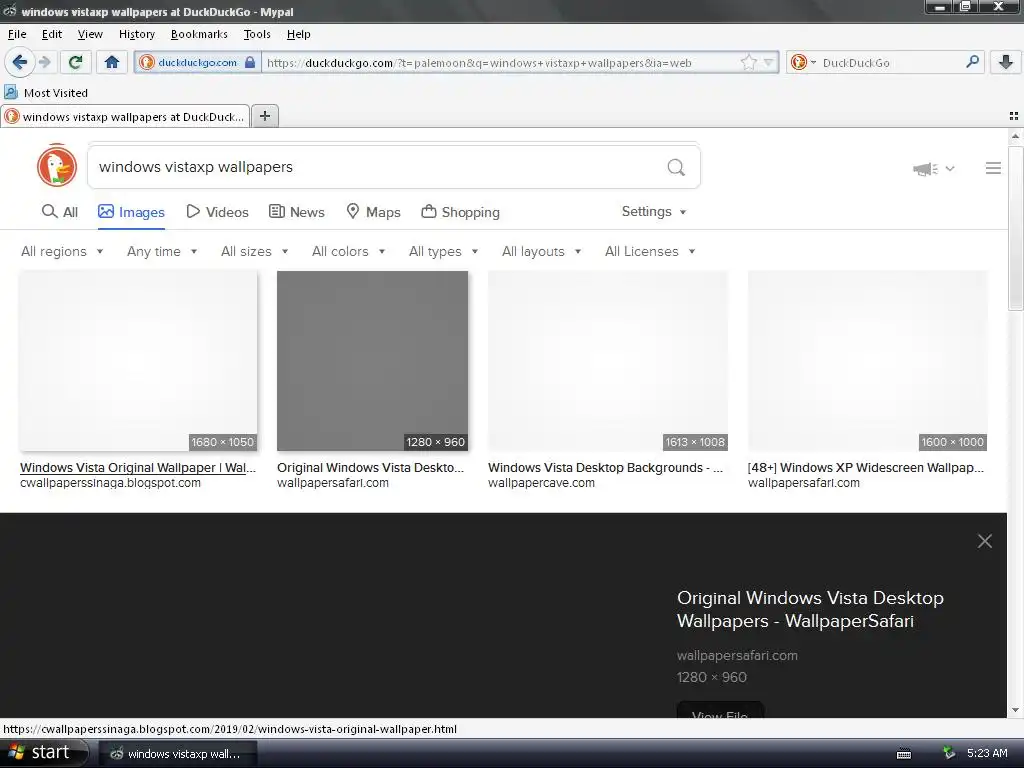The height and width of the screenshot is (768, 1024).
Task: Click the Most Visited bookmarks icon
Action: pos(11,92)
